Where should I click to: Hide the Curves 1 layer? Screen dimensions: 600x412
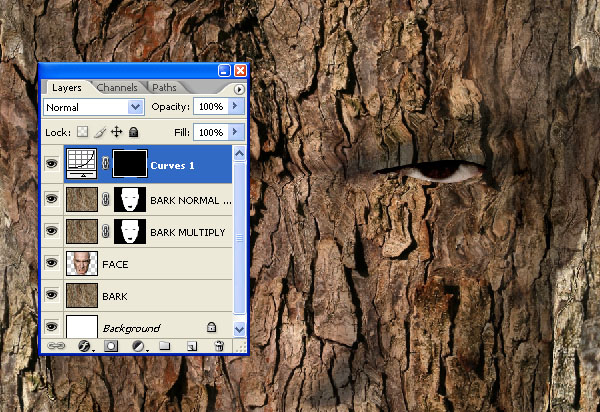click(52, 164)
